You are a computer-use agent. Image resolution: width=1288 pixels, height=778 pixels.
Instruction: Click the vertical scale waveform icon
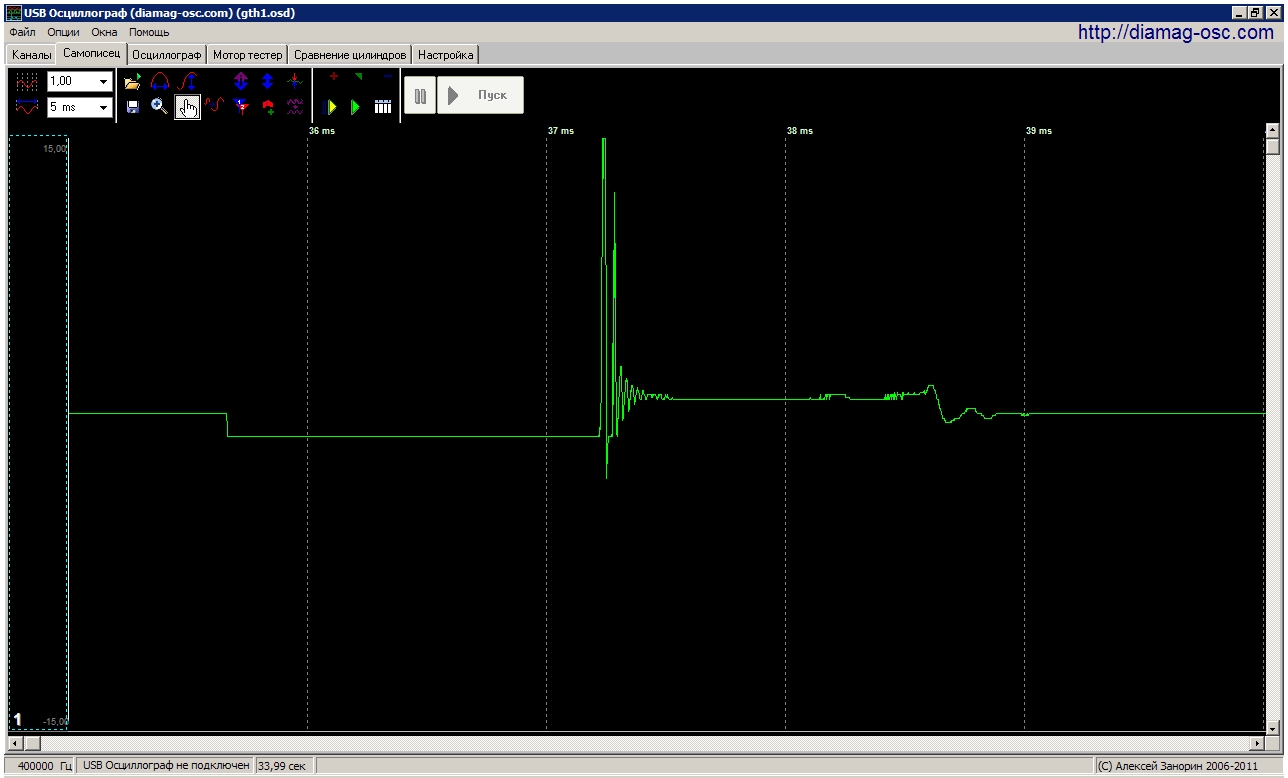(x=27, y=82)
